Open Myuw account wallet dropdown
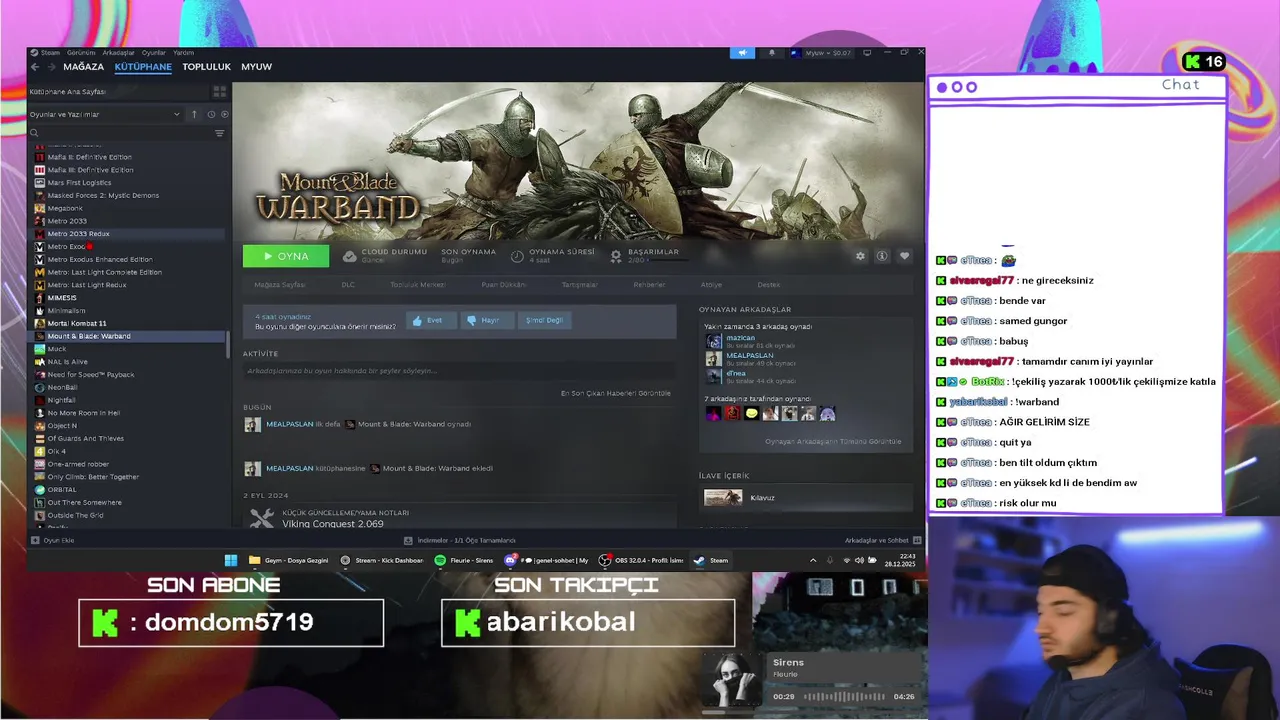The width and height of the screenshot is (1280, 720). (x=822, y=53)
